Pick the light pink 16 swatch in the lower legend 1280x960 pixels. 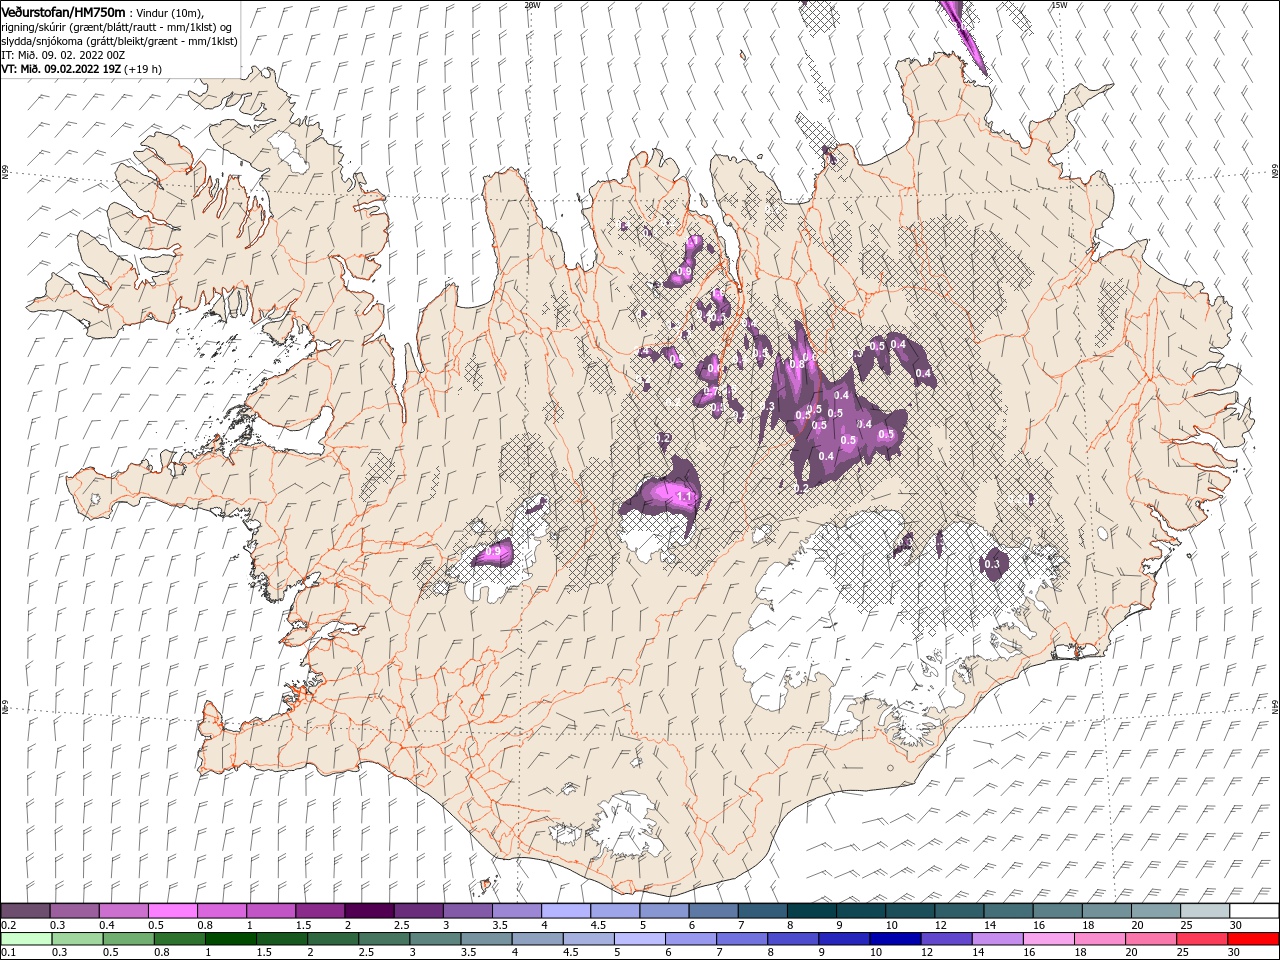(1049, 939)
